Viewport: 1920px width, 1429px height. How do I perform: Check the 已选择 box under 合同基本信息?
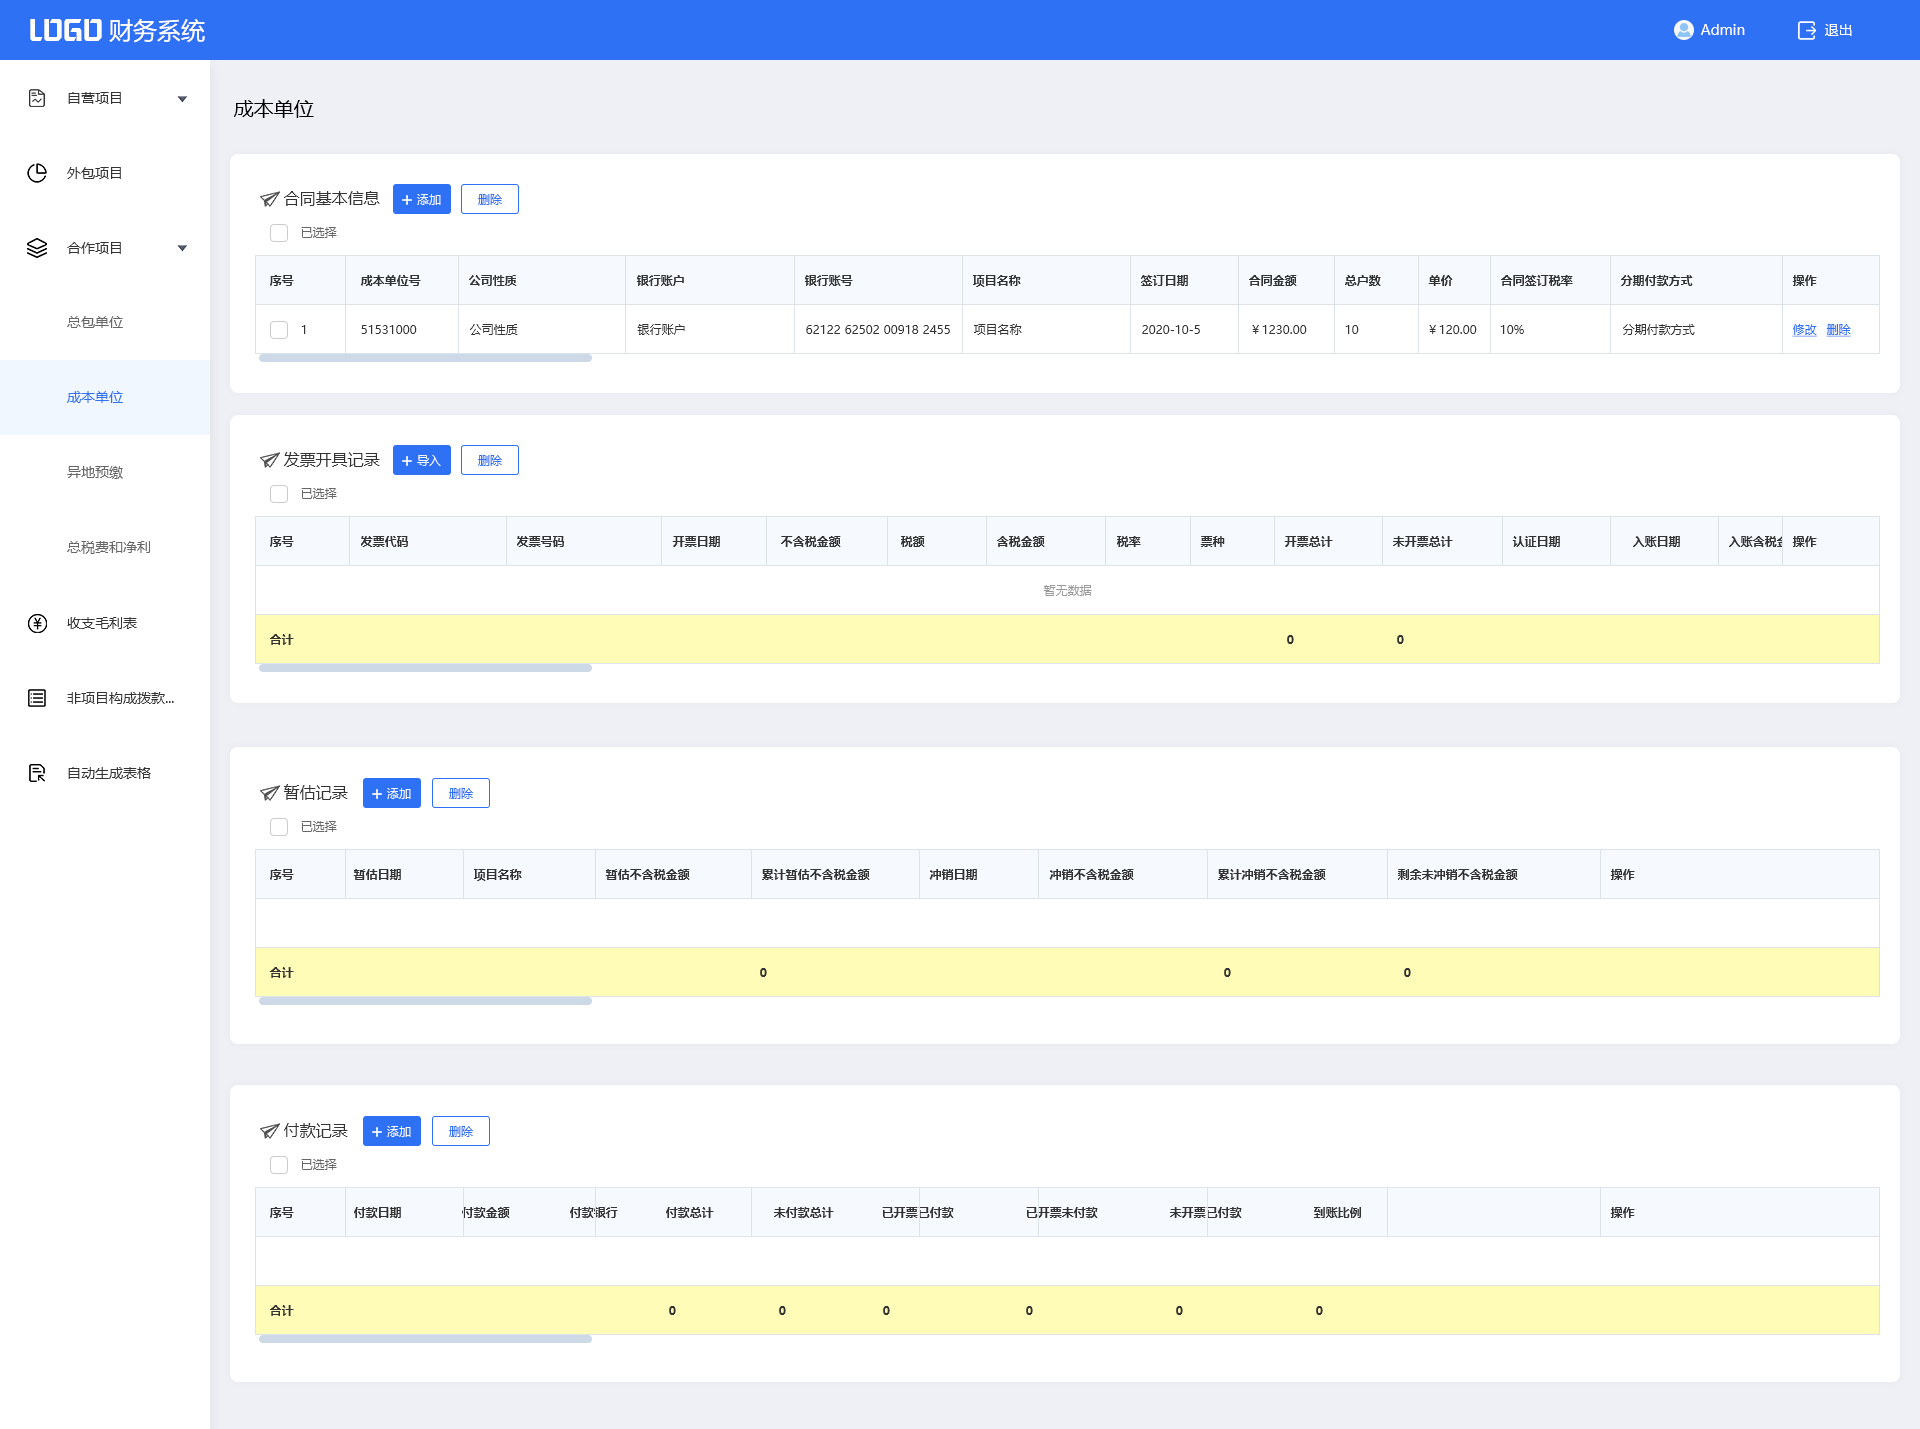coord(279,233)
